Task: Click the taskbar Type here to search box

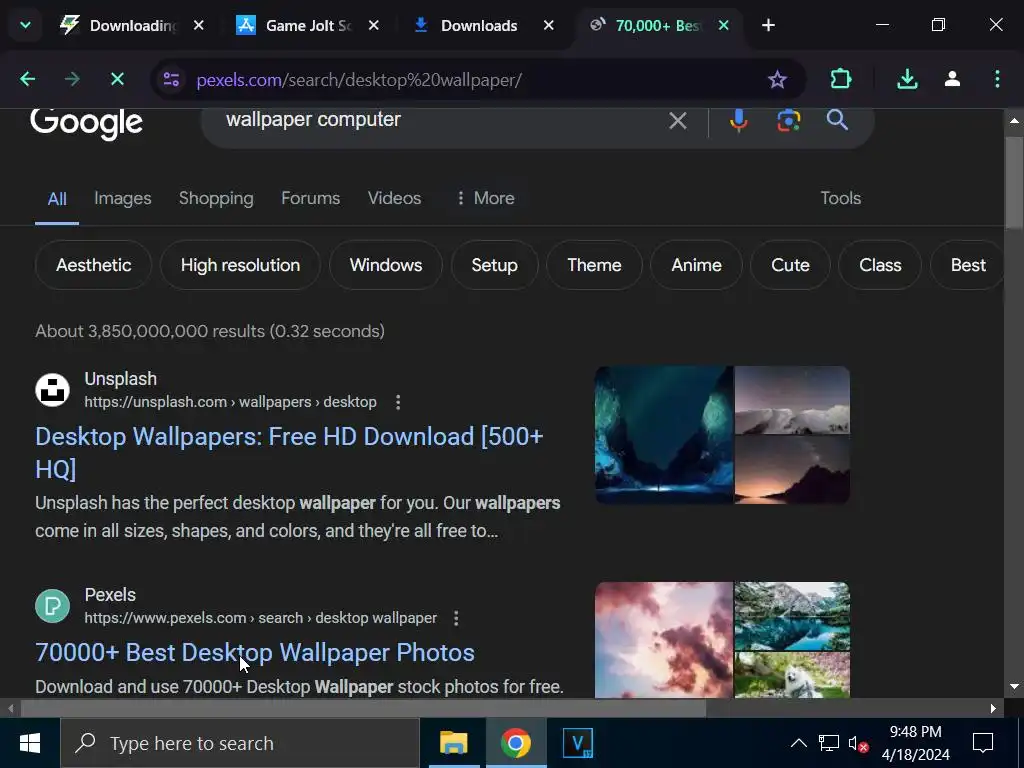Action: (x=240, y=743)
